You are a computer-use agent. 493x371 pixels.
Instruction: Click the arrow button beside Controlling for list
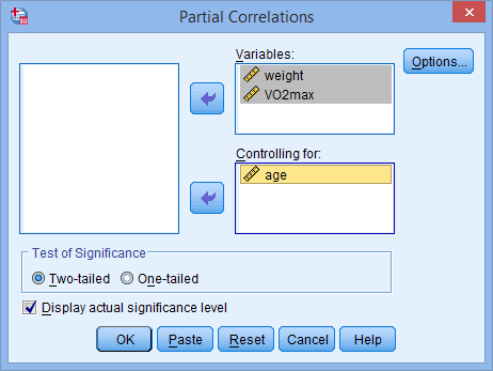pyautogui.click(x=207, y=198)
